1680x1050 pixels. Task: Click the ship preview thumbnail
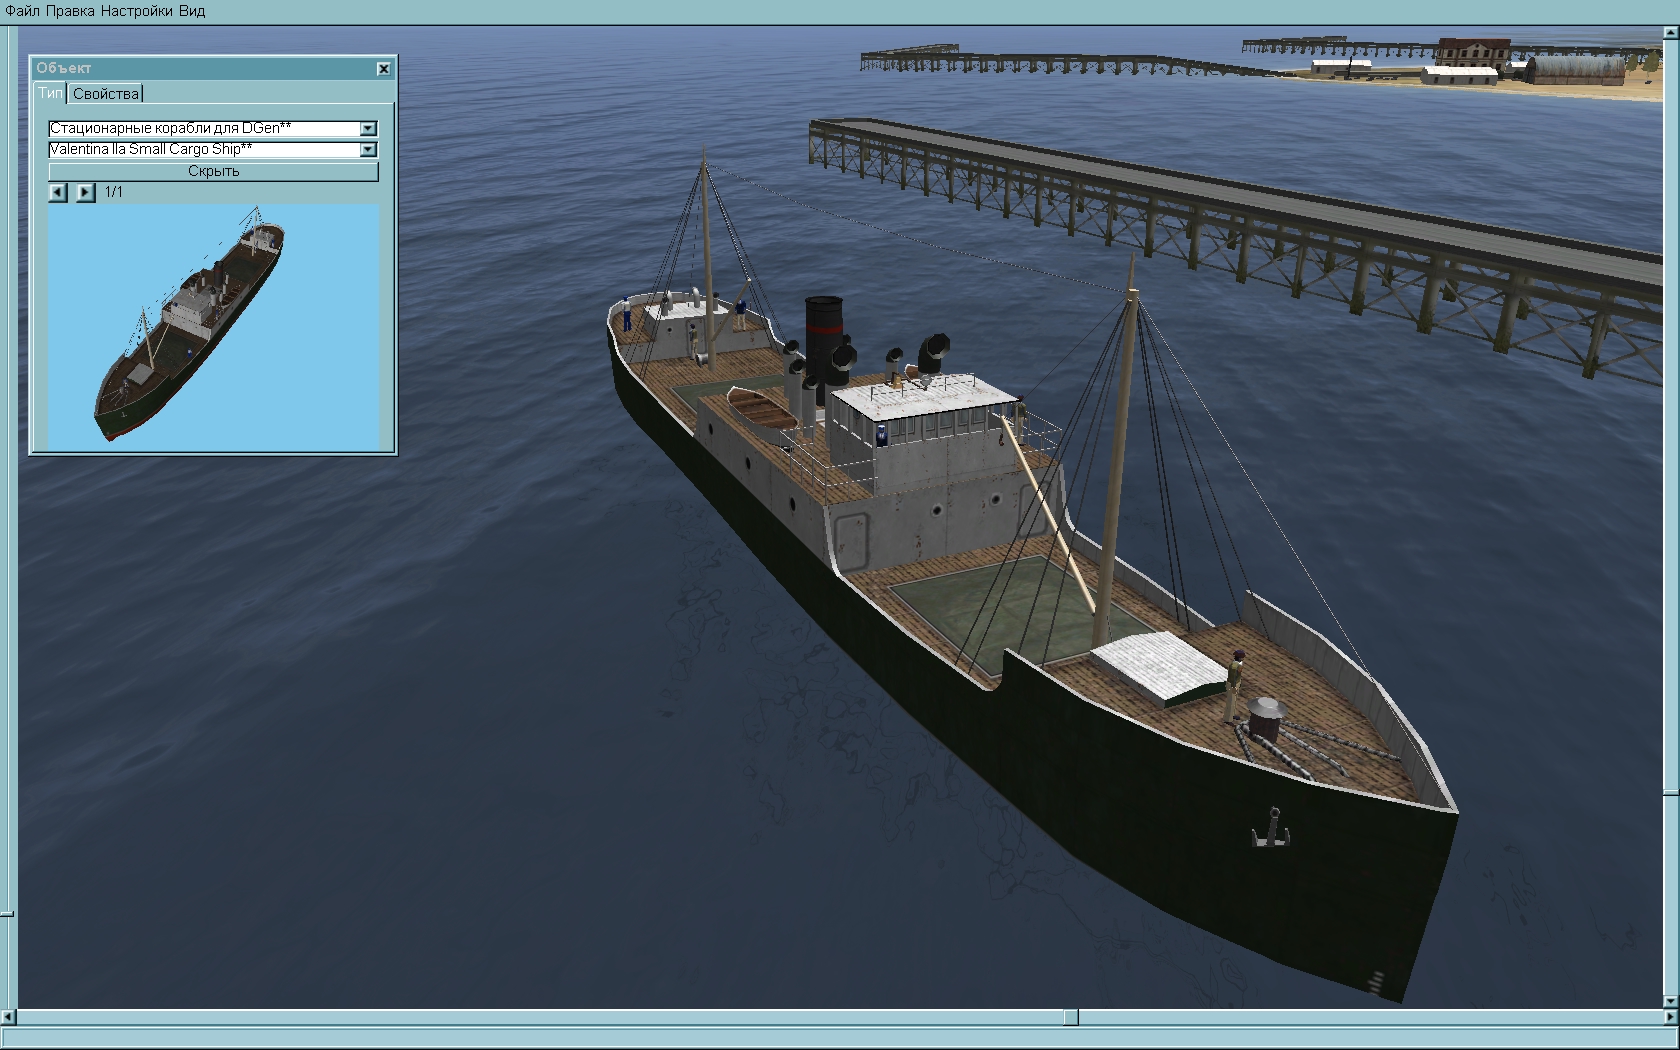213,326
